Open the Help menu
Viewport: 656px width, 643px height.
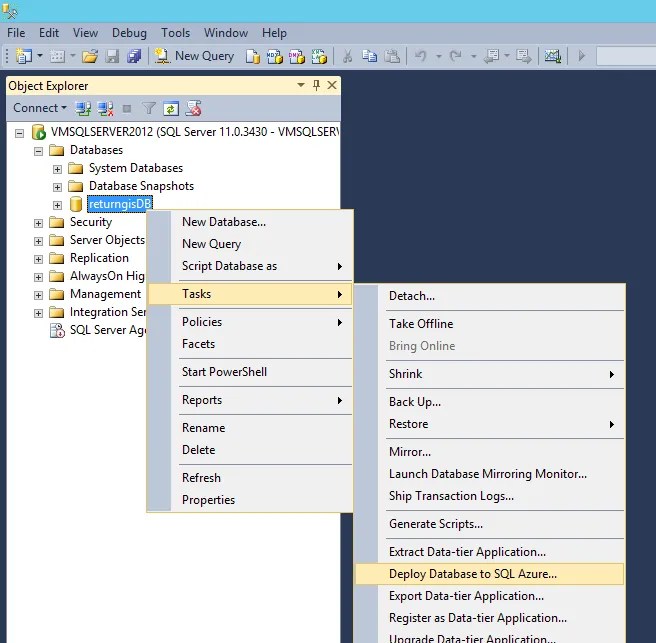coord(274,33)
